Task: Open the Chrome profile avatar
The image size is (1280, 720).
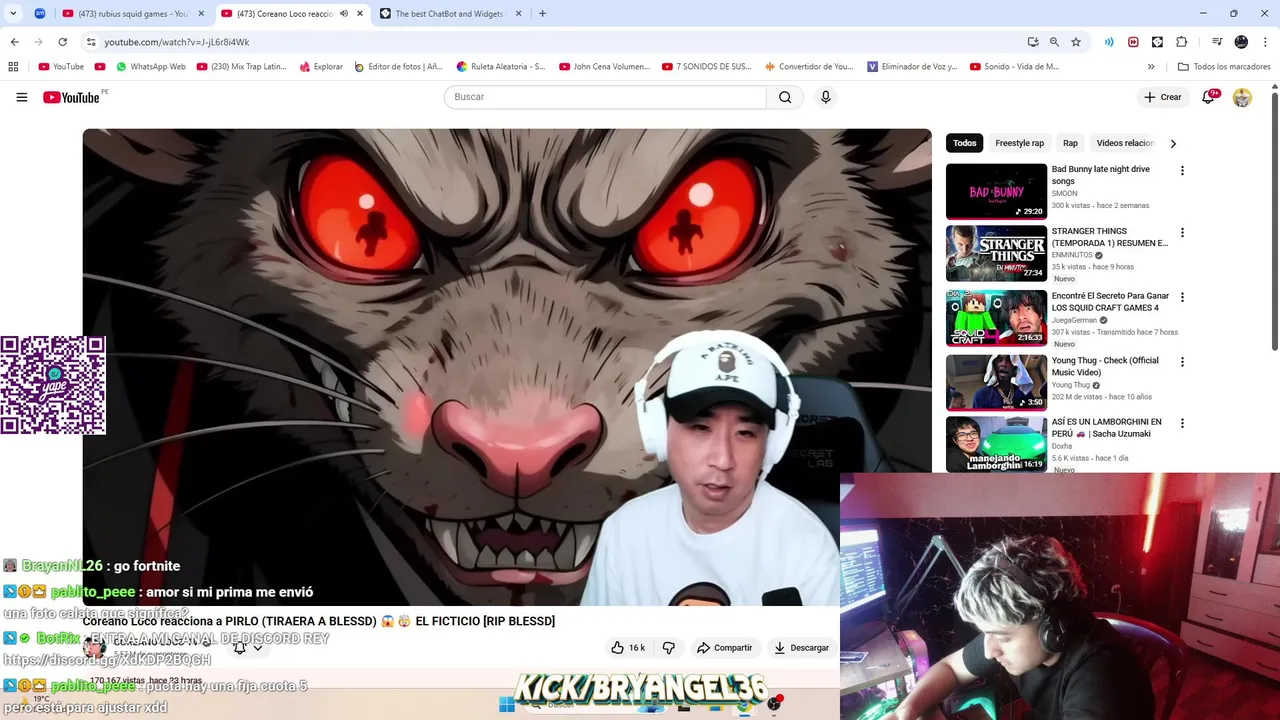Action: tap(1241, 42)
